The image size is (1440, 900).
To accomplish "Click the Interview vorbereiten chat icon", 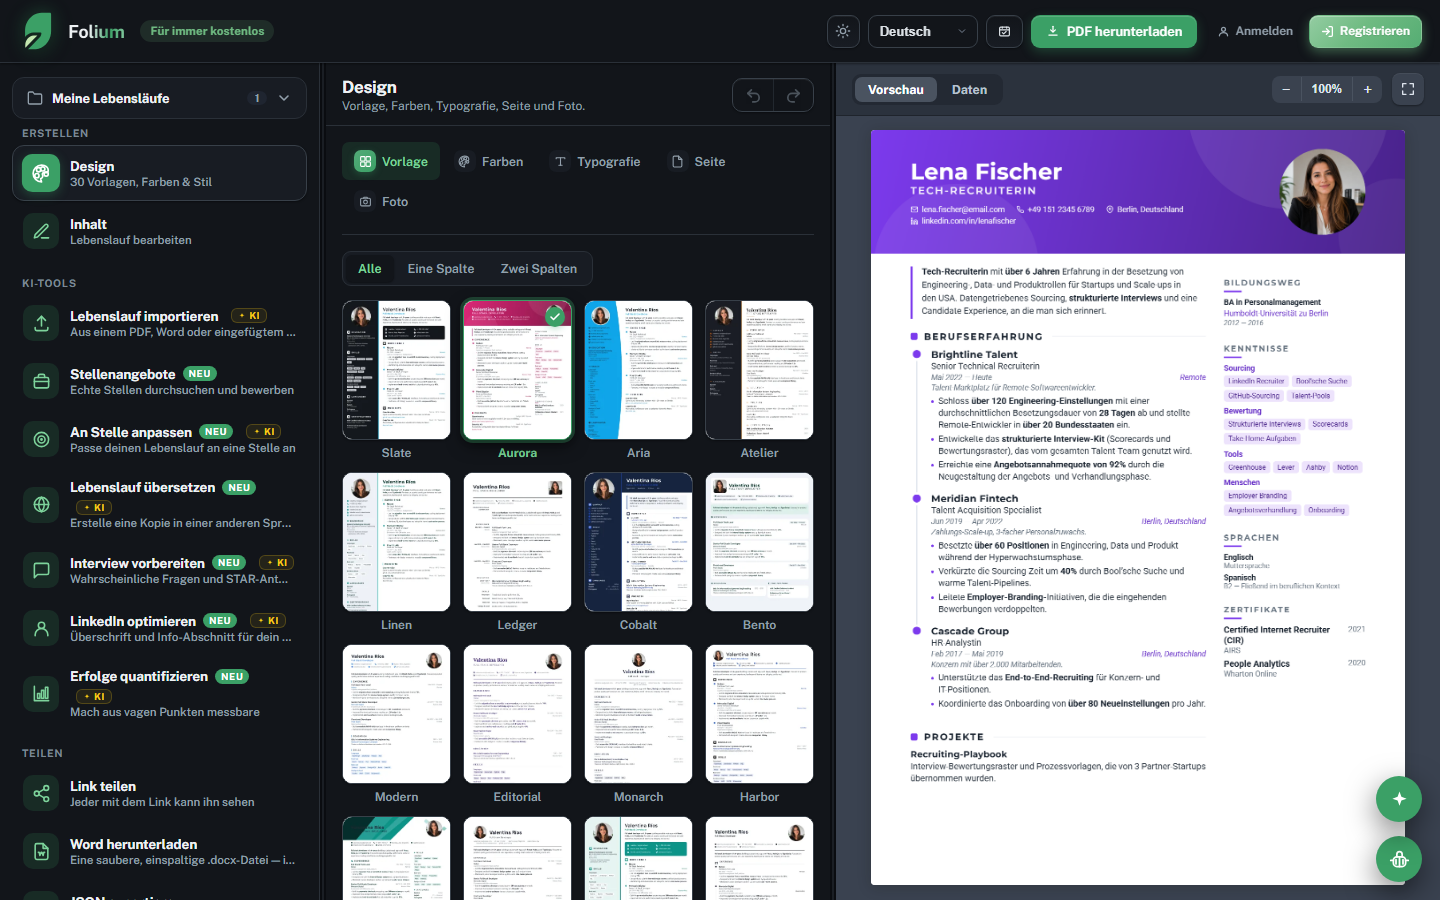I will pos(41,570).
